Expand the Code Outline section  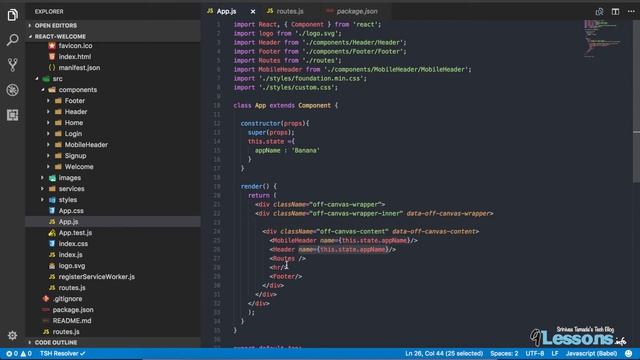(x=56, y=342)
